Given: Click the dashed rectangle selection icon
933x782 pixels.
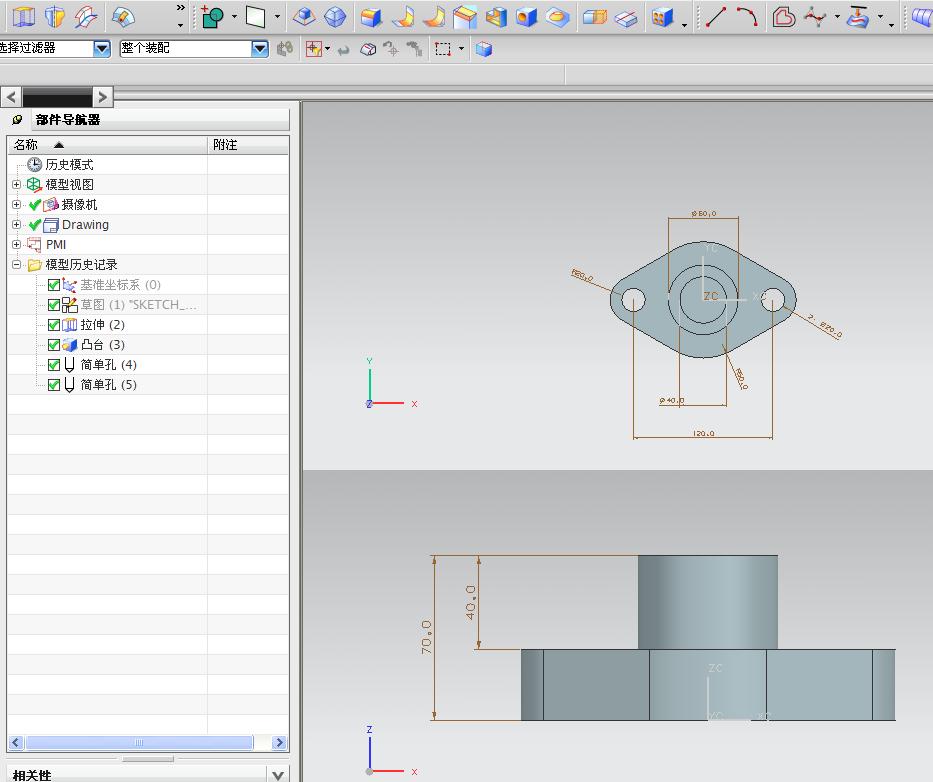Looking at the screenshot, I should pos(443,49).
